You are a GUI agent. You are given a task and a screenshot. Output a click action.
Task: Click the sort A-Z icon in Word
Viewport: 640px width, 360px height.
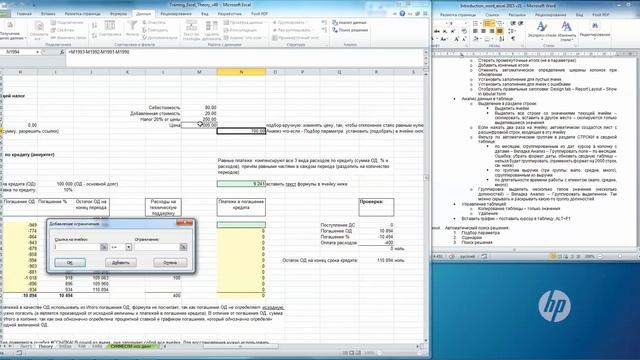click(x=502, y=39)
